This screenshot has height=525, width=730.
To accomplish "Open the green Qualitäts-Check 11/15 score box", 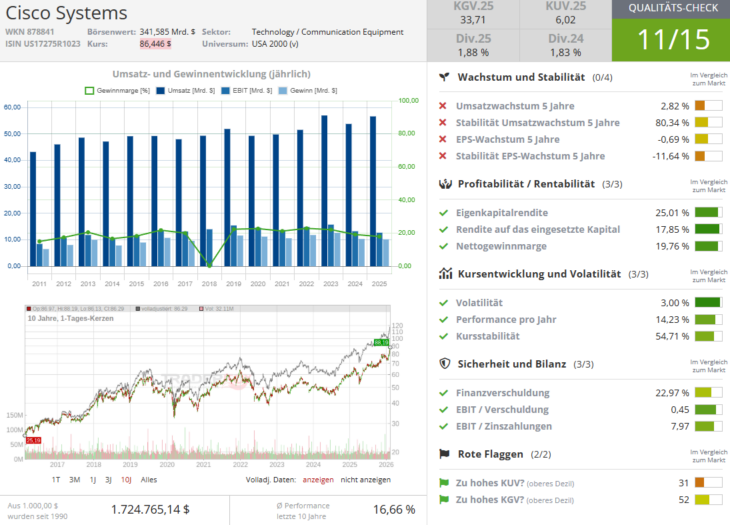I will [670, 39].
